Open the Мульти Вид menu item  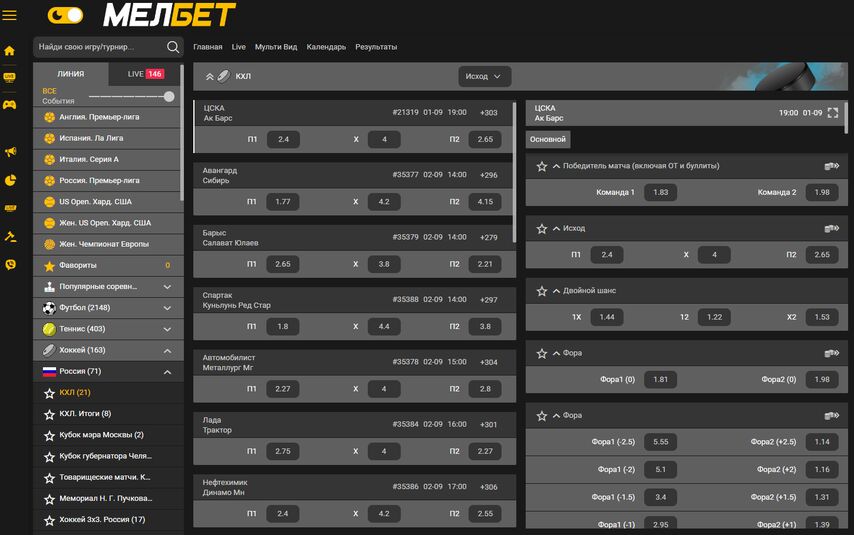(276, 47)
